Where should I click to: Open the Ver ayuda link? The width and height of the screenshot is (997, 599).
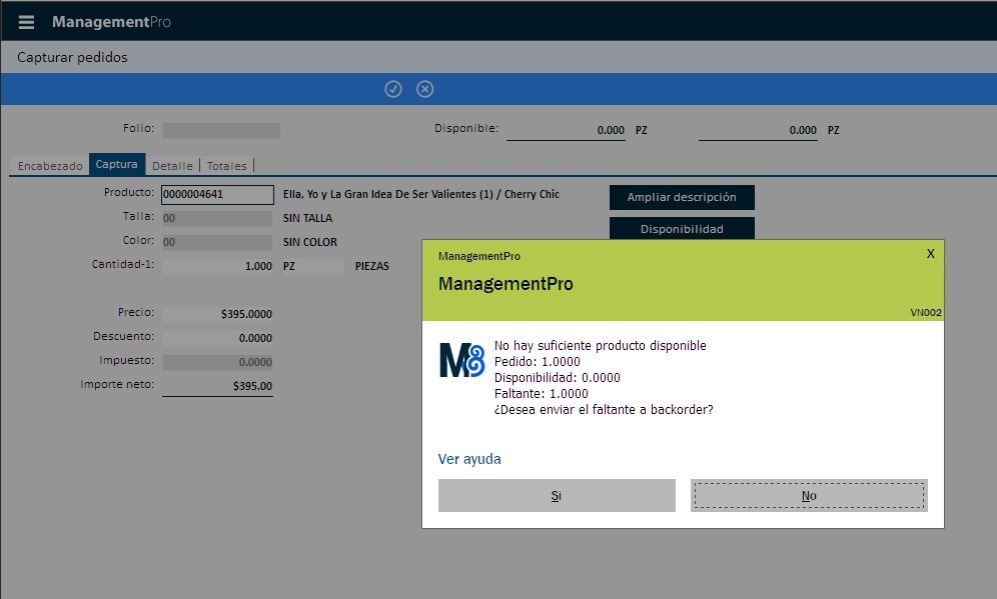(469, 459)
